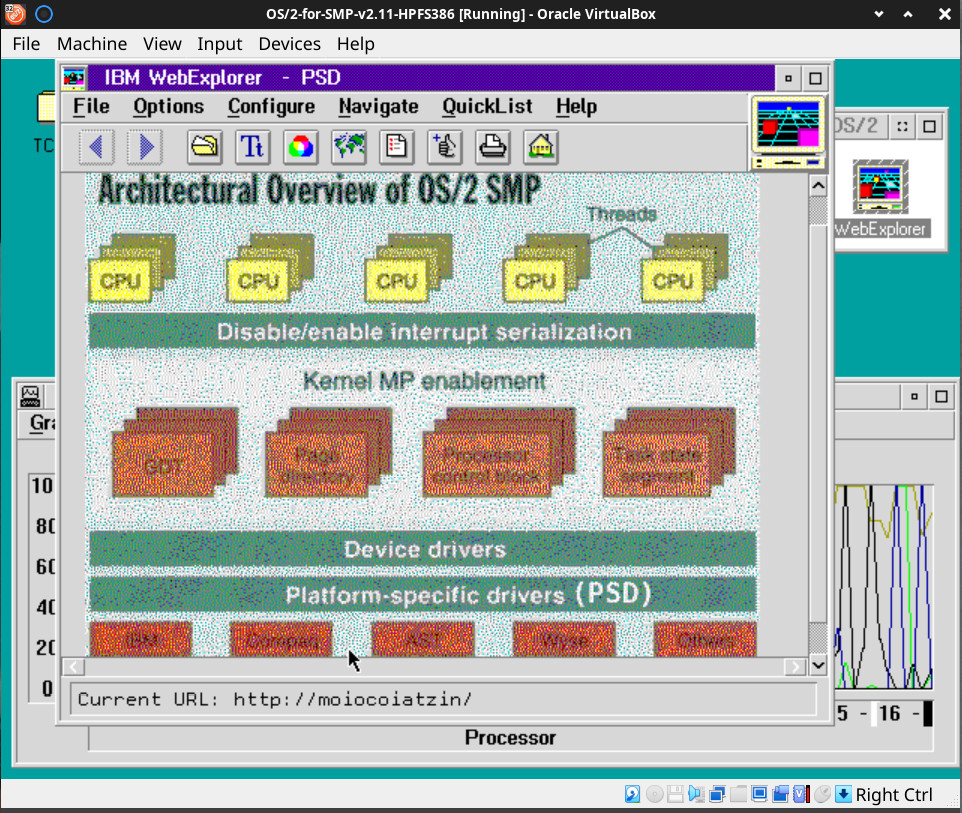Click the VirtualBox audio status icon
This screenshot has height=813, width=962.
pos(696,794)
